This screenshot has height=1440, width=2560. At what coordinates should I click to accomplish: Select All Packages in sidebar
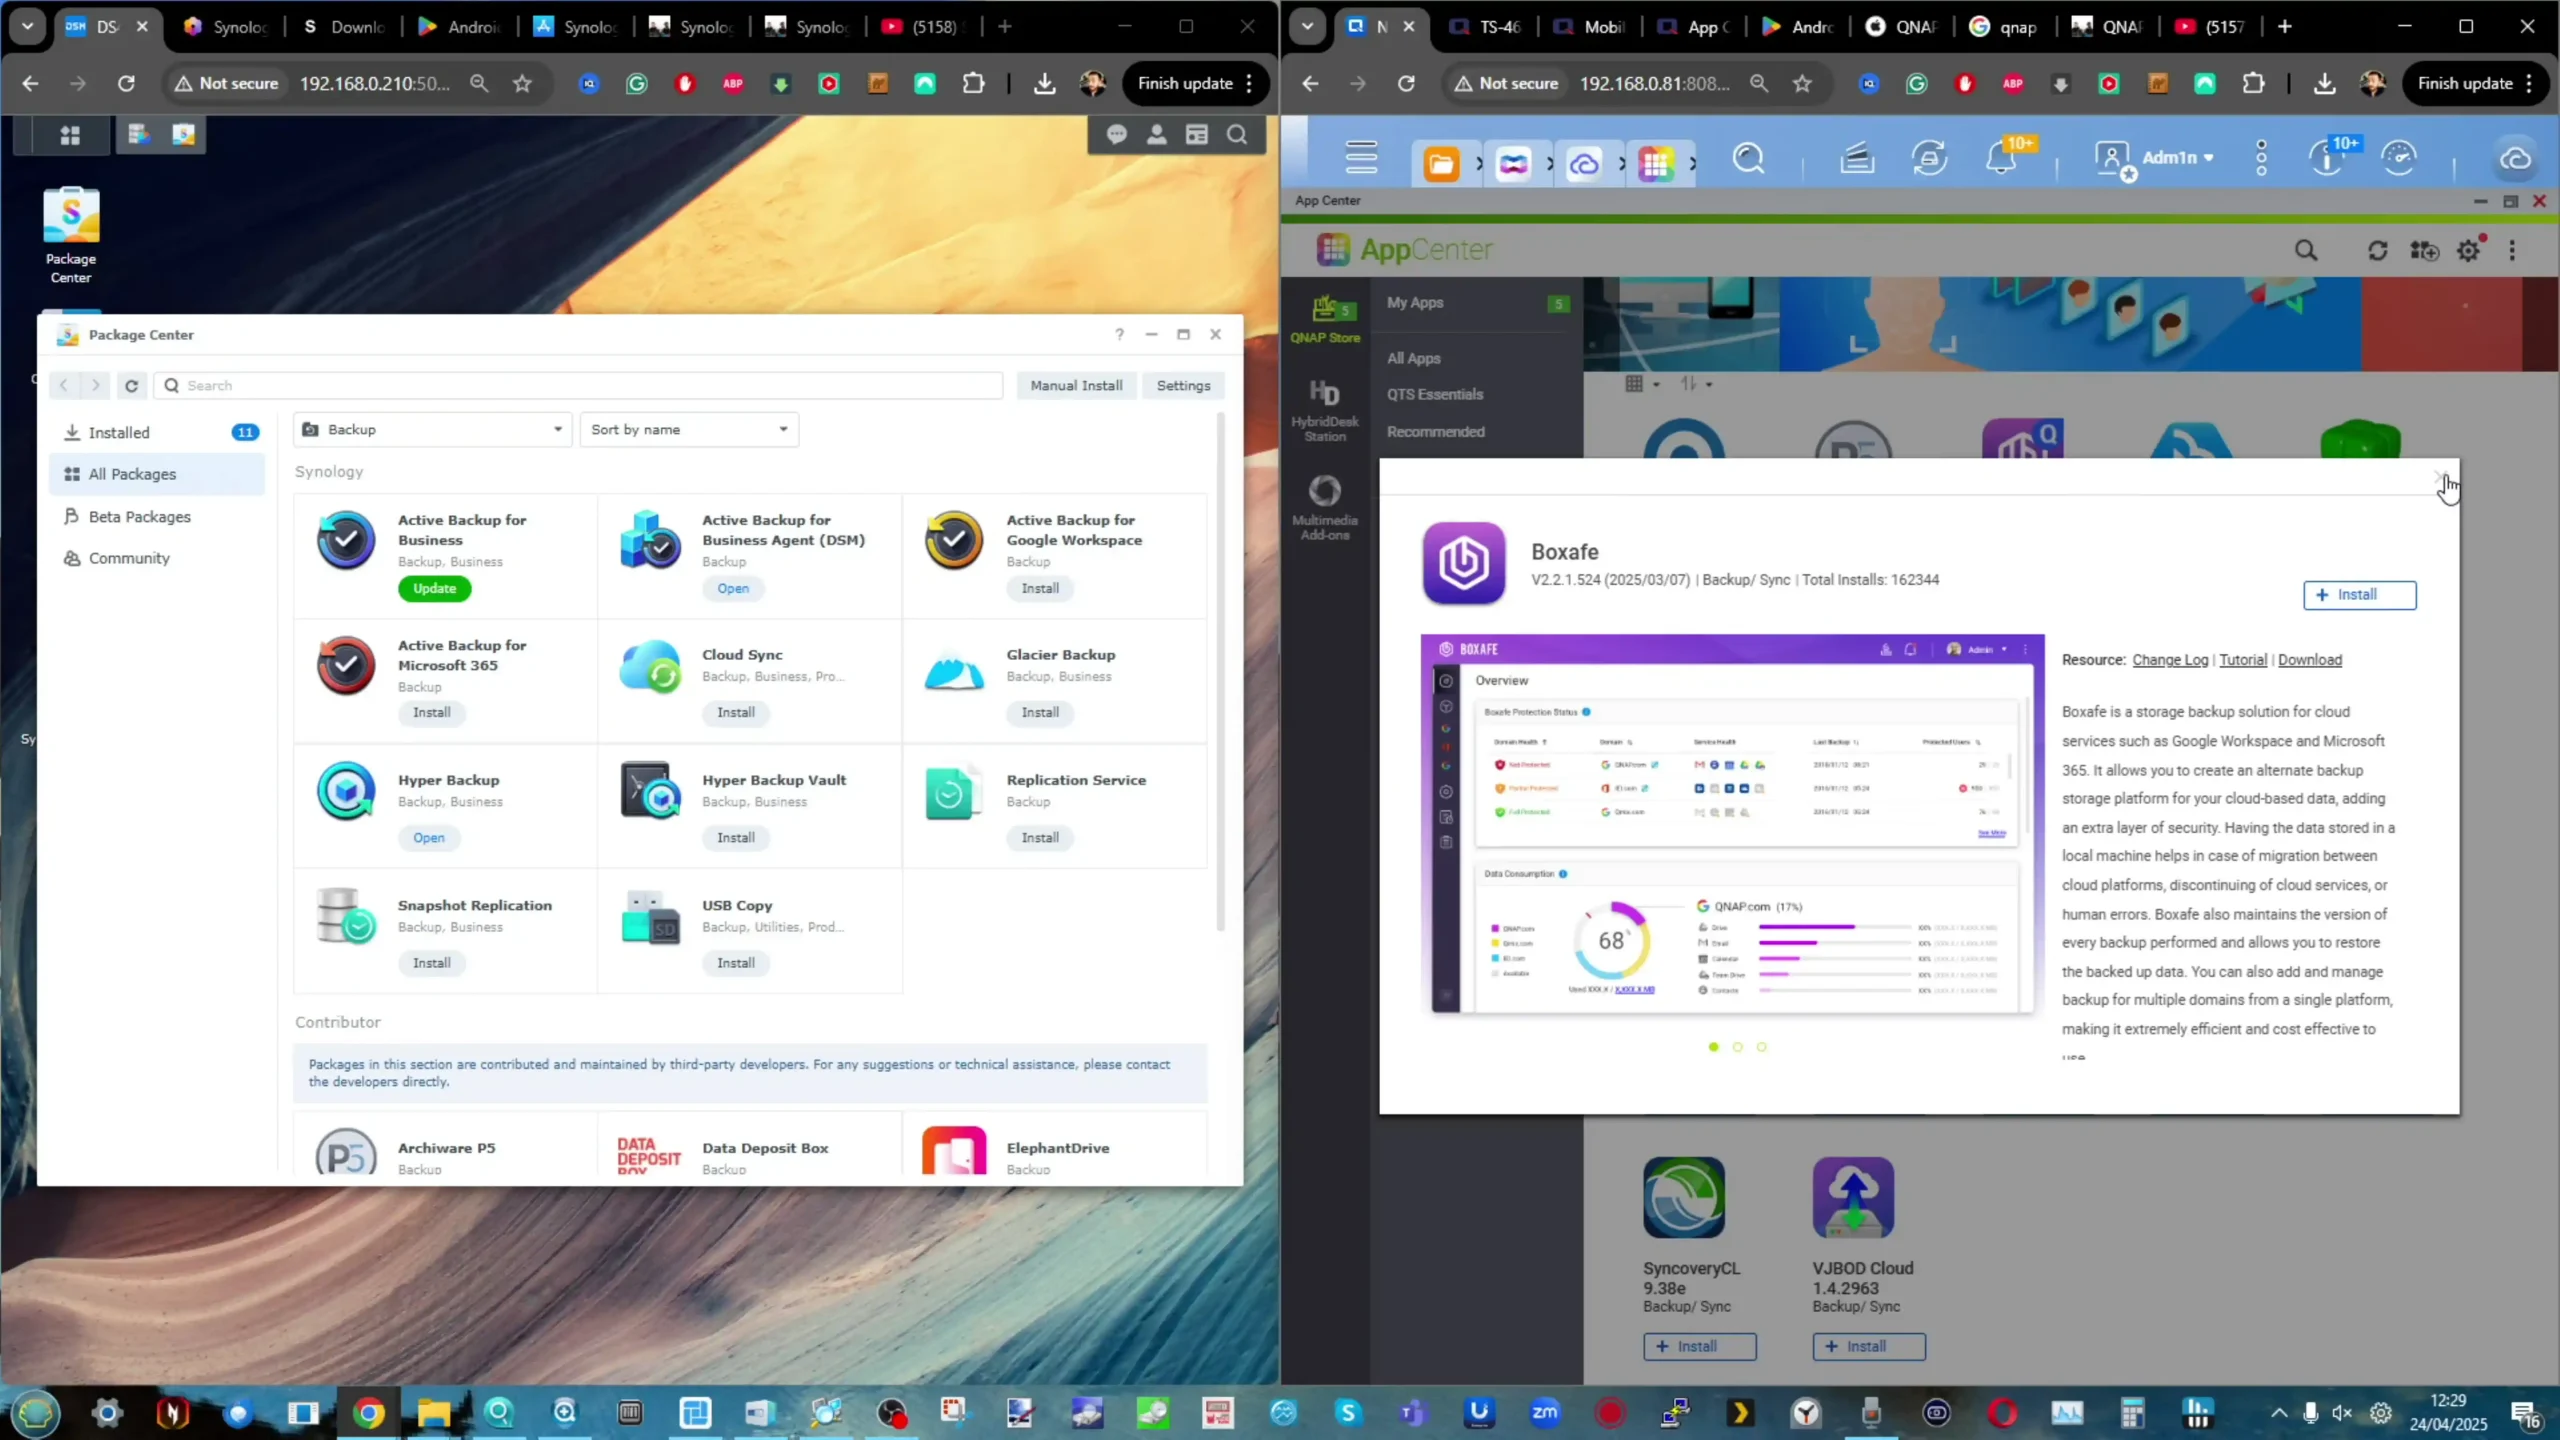[x=157, y=475]
